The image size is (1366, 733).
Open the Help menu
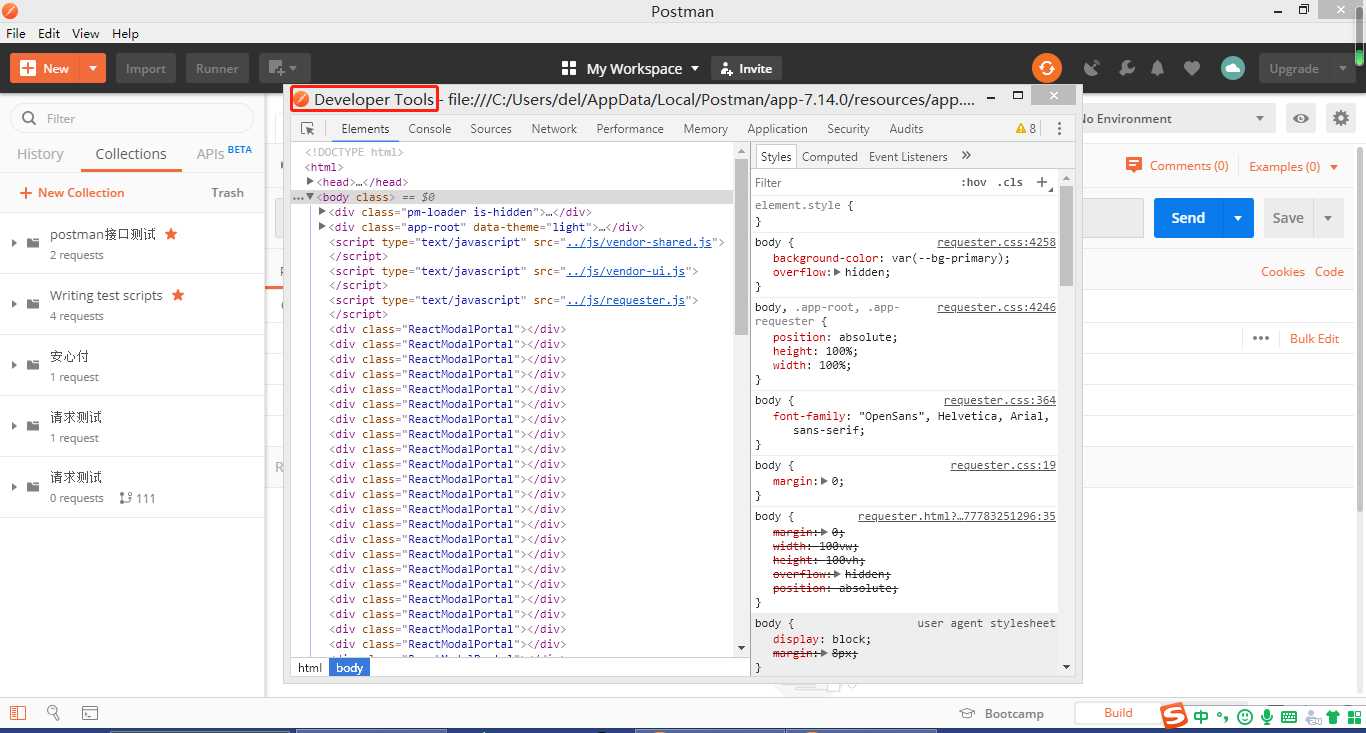(x=125, y=33)
